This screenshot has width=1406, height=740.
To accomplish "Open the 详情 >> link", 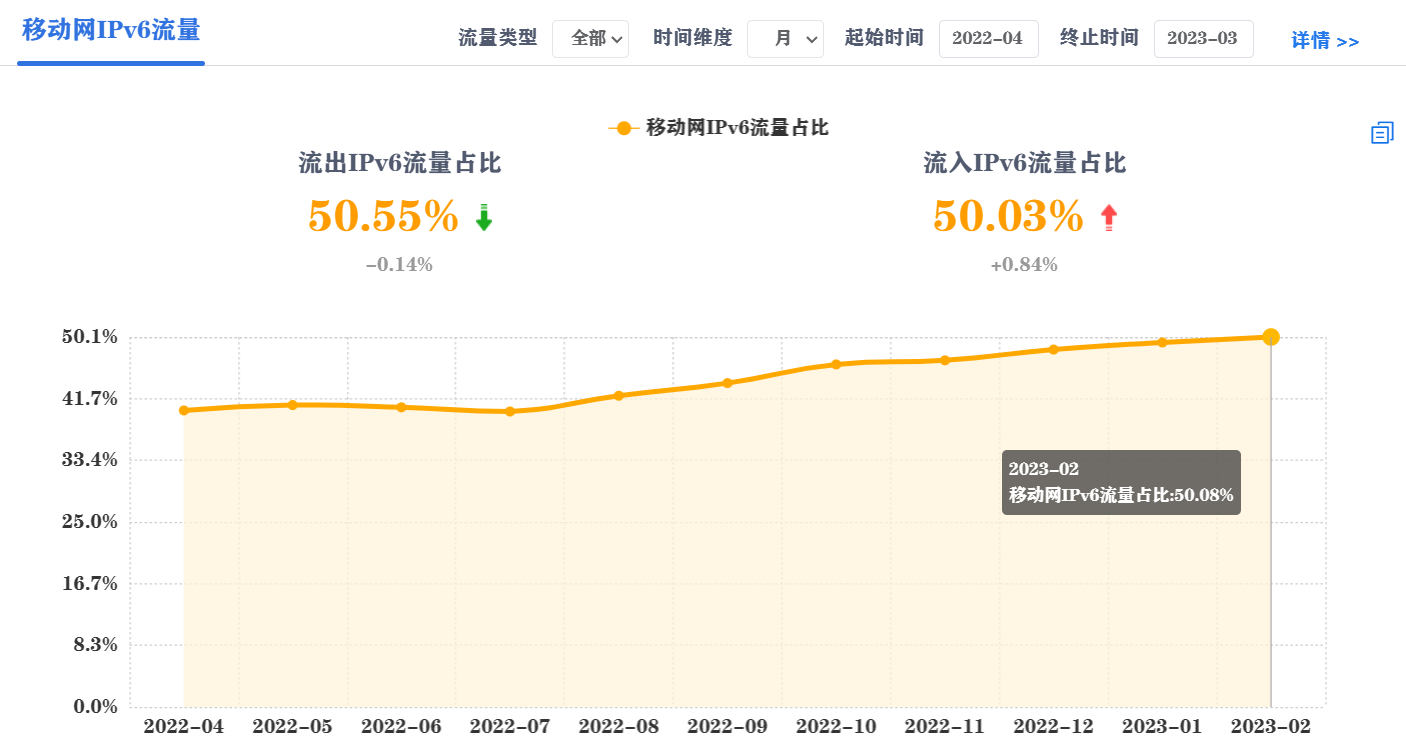I will (x=1325, y=41).
